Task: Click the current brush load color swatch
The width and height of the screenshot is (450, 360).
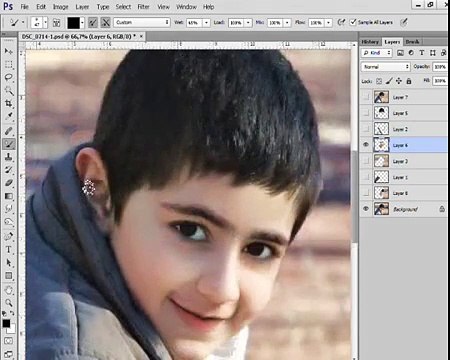Action: tap(73, 23)
